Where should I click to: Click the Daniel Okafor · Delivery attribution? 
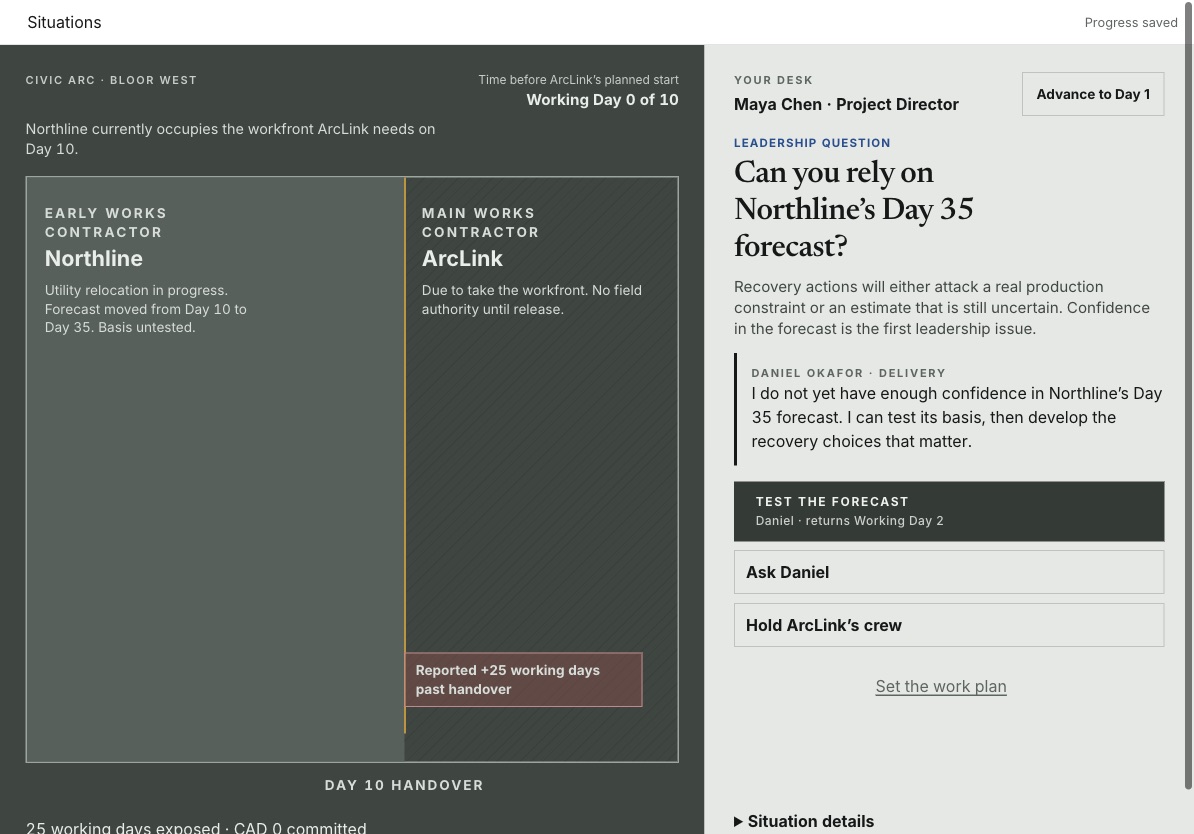point(848,373)
